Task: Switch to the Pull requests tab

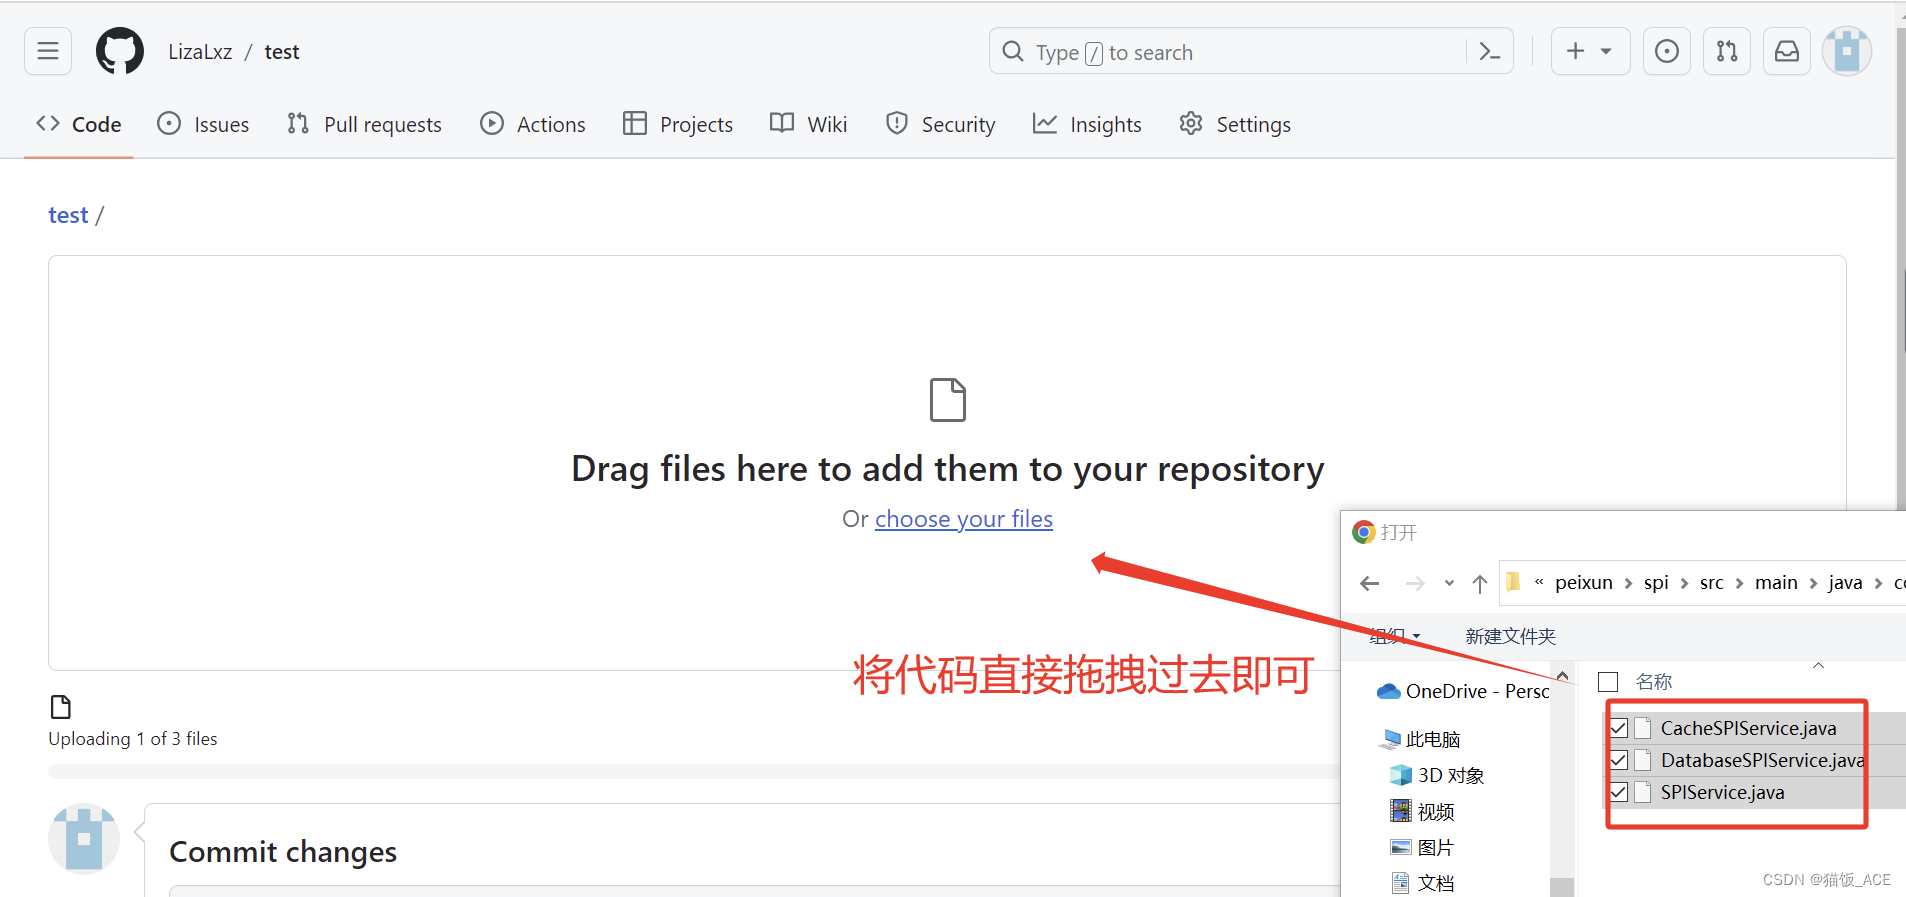Action: [364, 124]
